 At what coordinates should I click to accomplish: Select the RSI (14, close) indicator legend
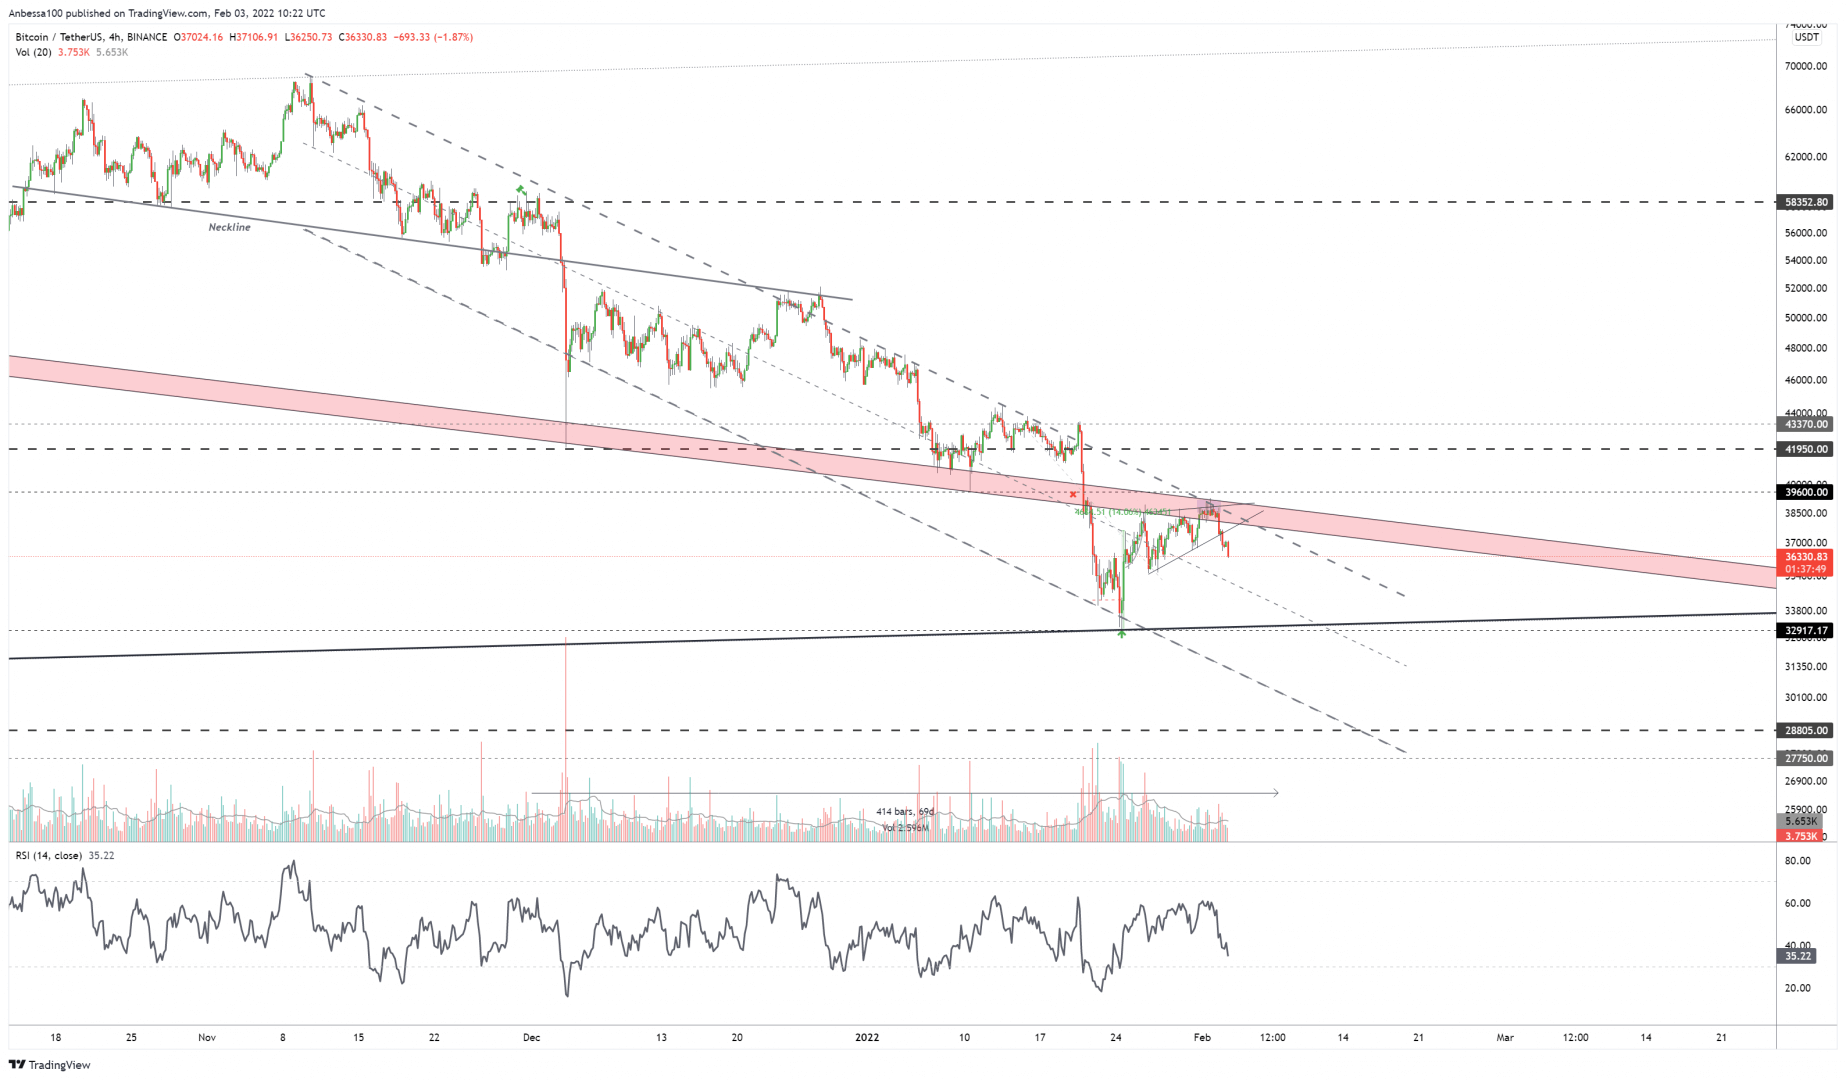[49, 856]
